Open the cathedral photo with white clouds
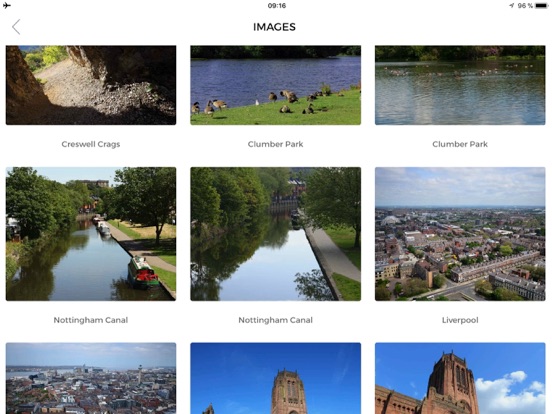The image size is (552, 414). tap(460, 378)
